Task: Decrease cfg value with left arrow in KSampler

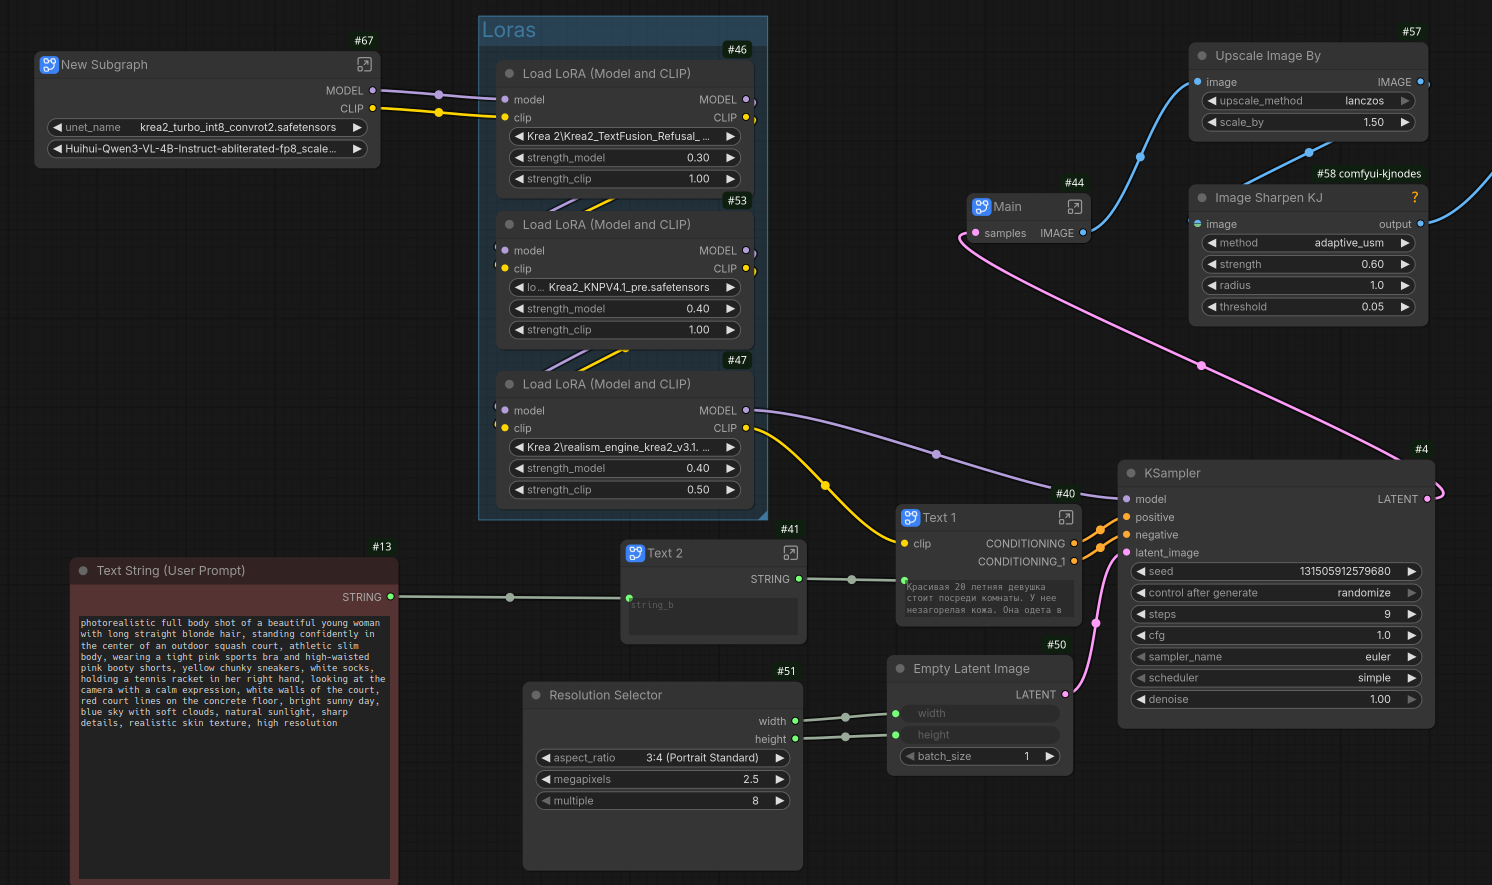Action: click(1141, 636)
